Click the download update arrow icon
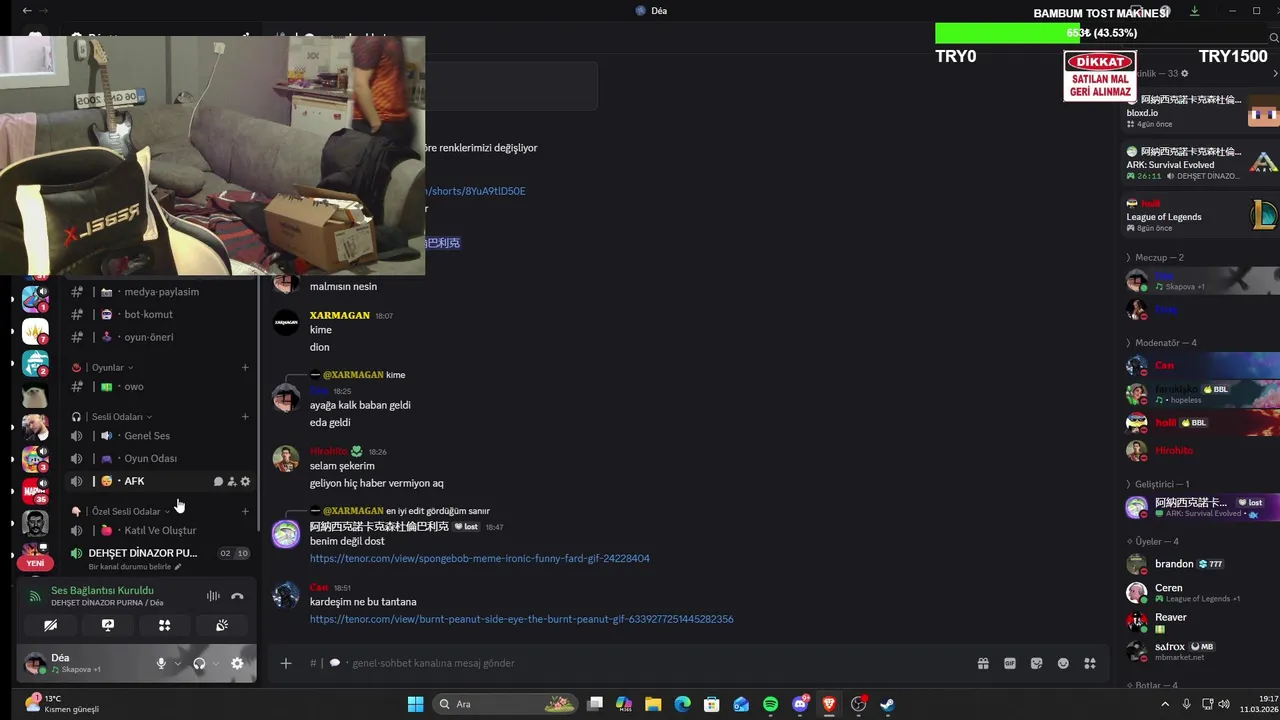The height and width of the screenshot is (720, 1280). click(1194, 11)
